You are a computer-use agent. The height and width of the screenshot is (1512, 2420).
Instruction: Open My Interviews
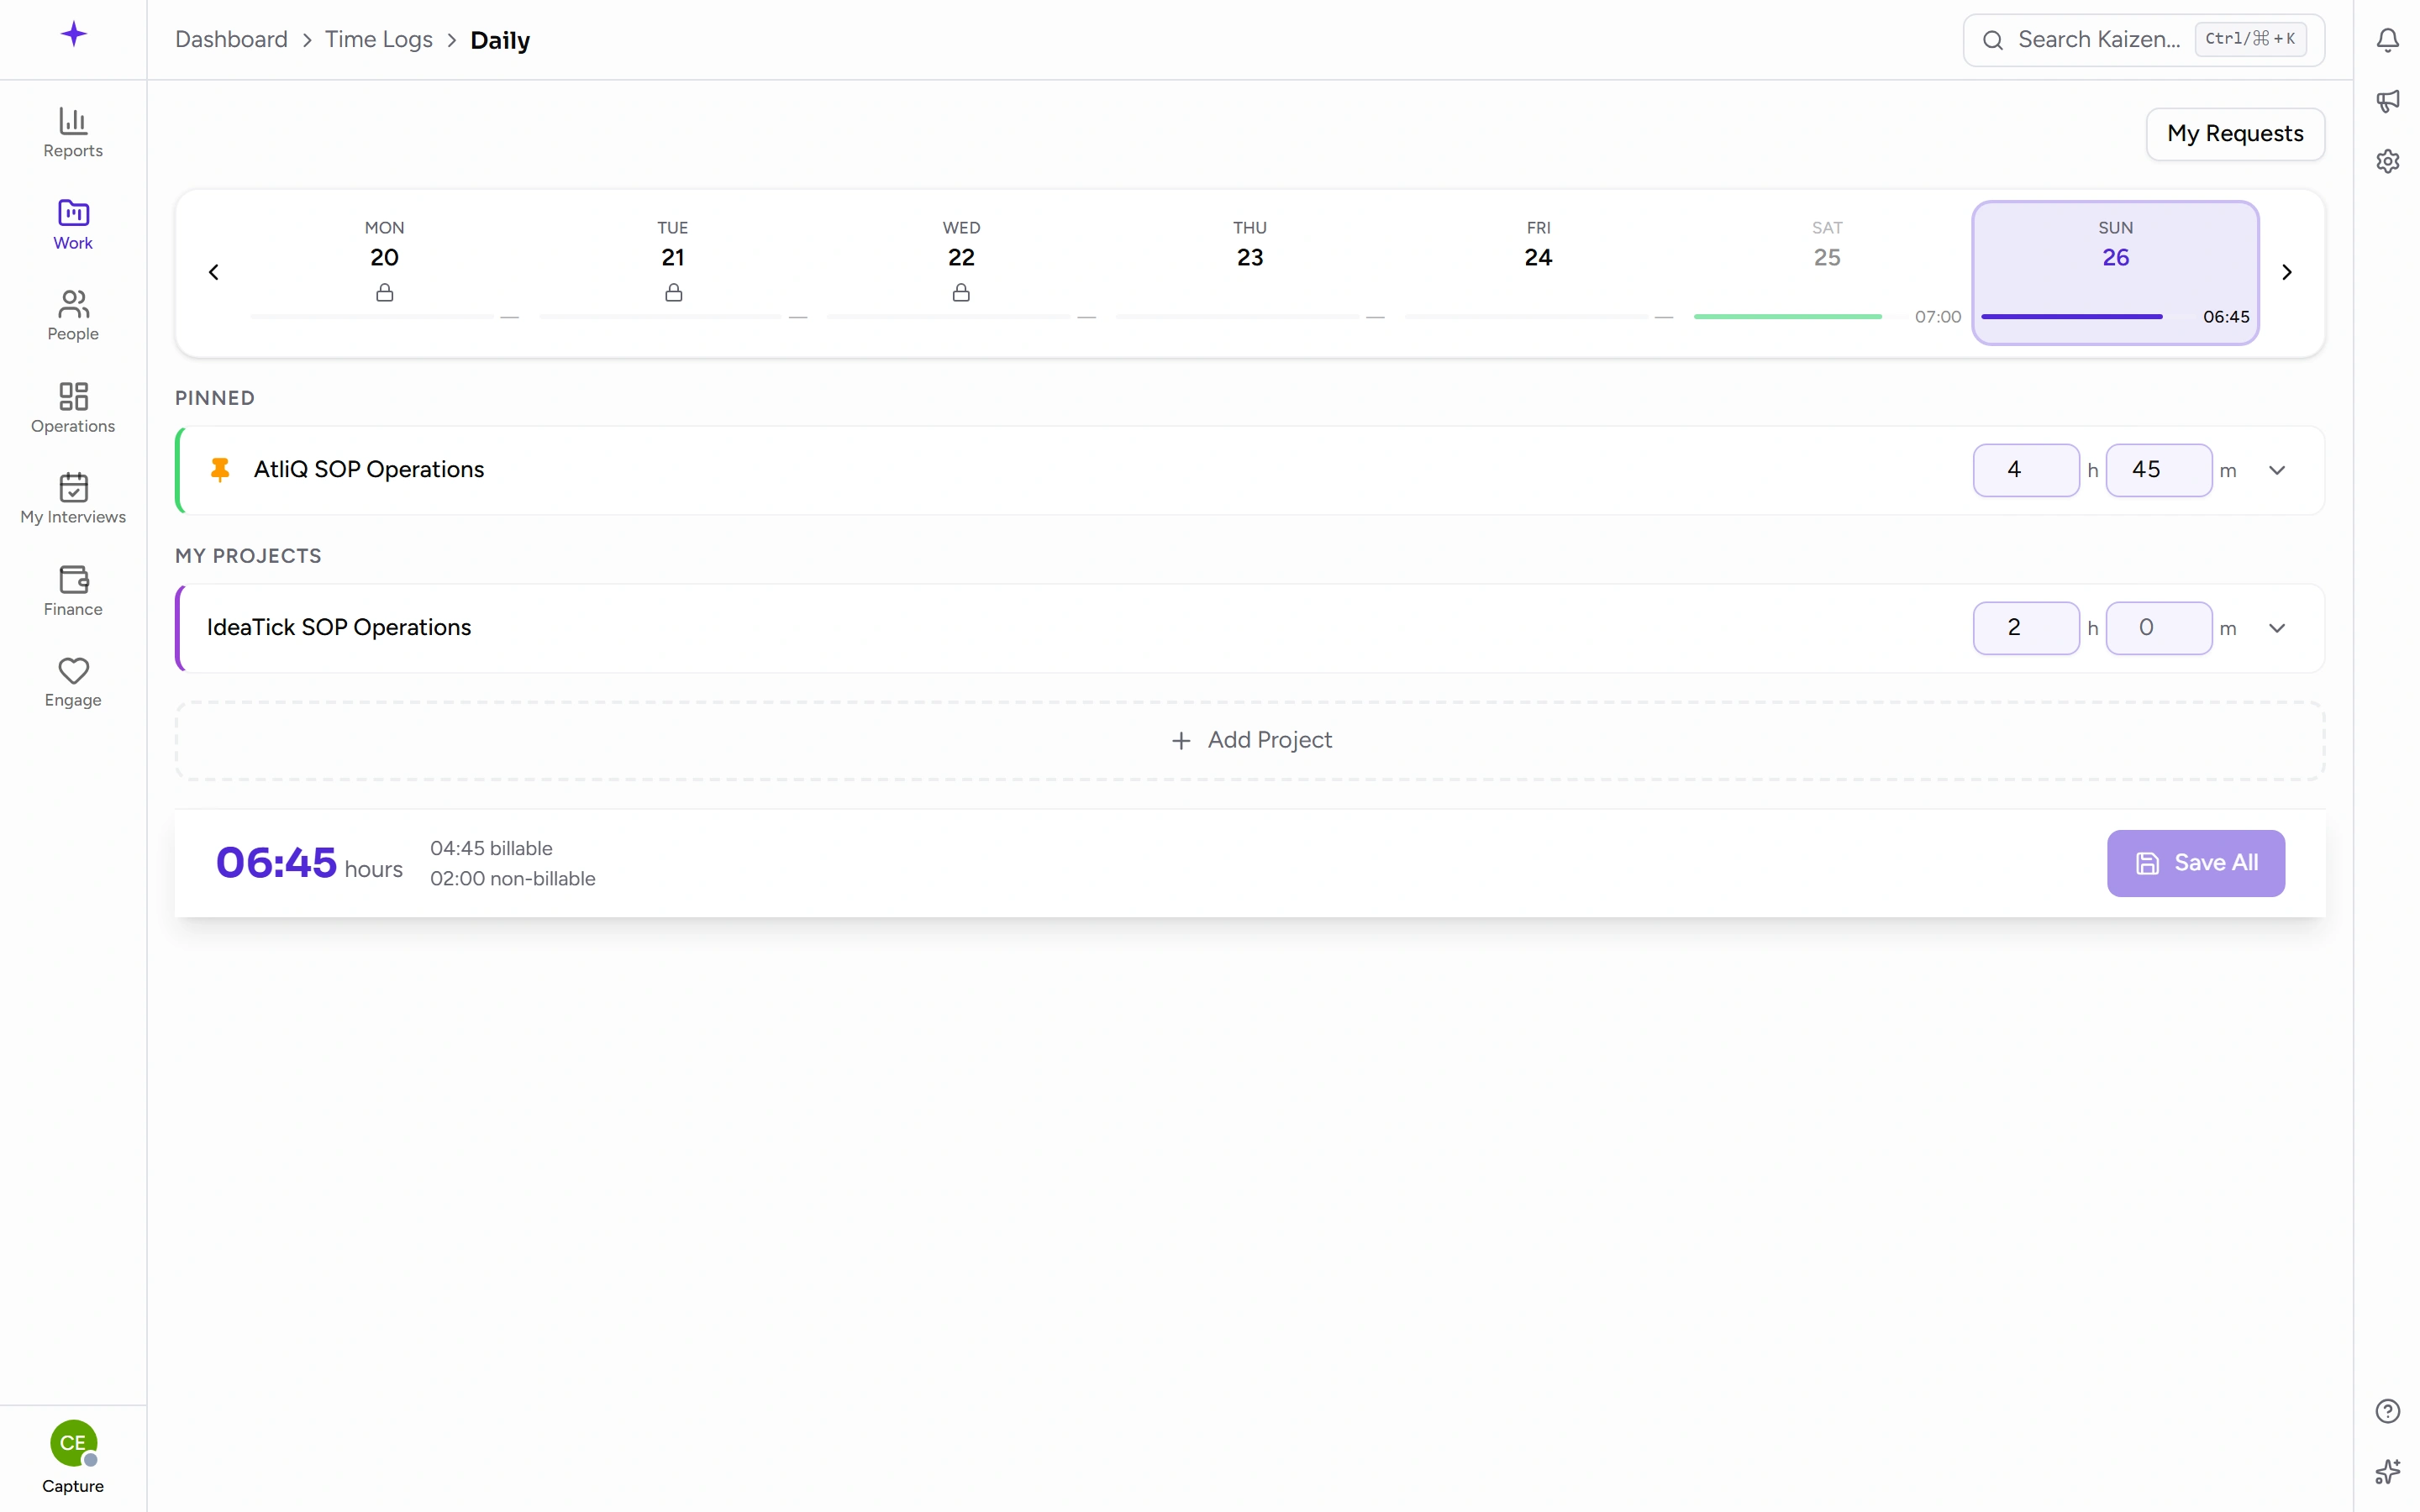(x=73, y=499)
